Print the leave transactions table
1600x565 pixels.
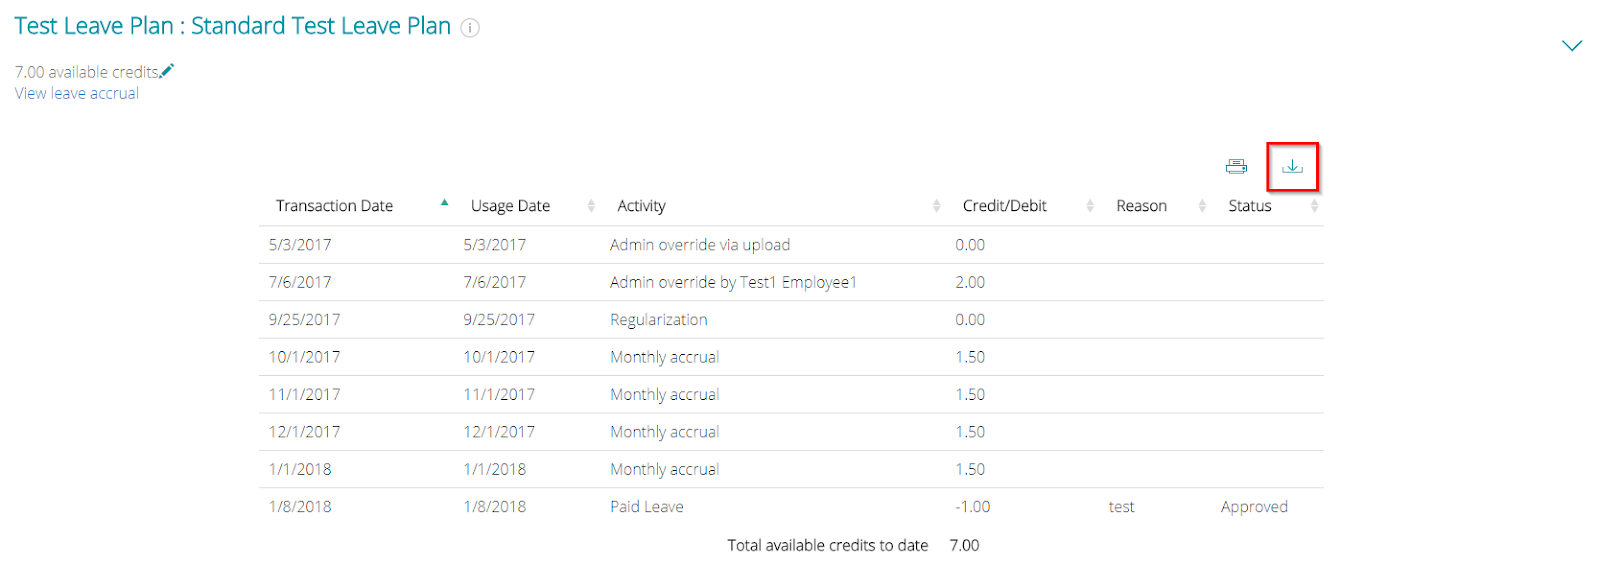(x=1236, y=166)
